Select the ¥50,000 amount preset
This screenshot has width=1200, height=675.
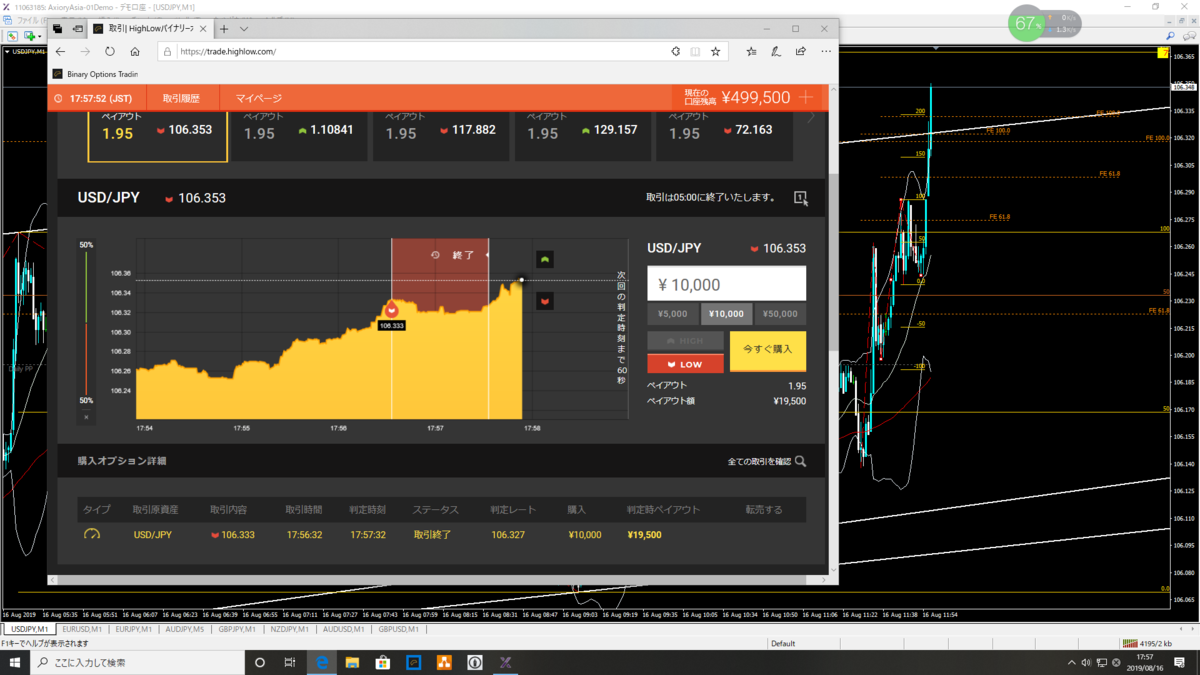click(x=780, y=314)
